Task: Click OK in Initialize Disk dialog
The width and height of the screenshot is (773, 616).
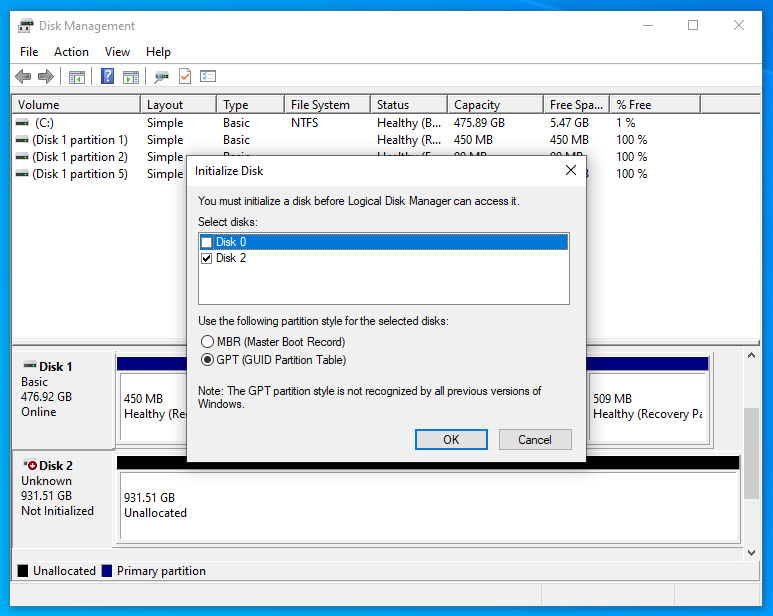Action: tap(451, 440)
